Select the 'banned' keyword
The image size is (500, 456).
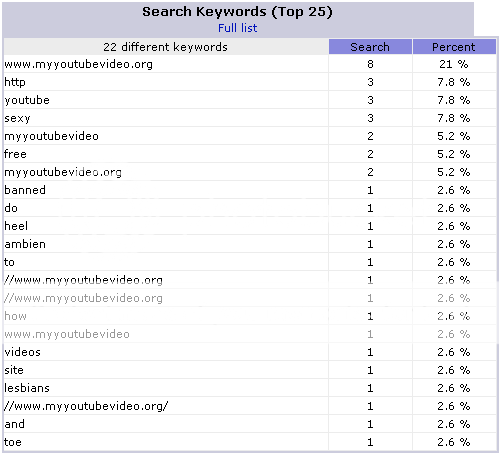point(25,190)
